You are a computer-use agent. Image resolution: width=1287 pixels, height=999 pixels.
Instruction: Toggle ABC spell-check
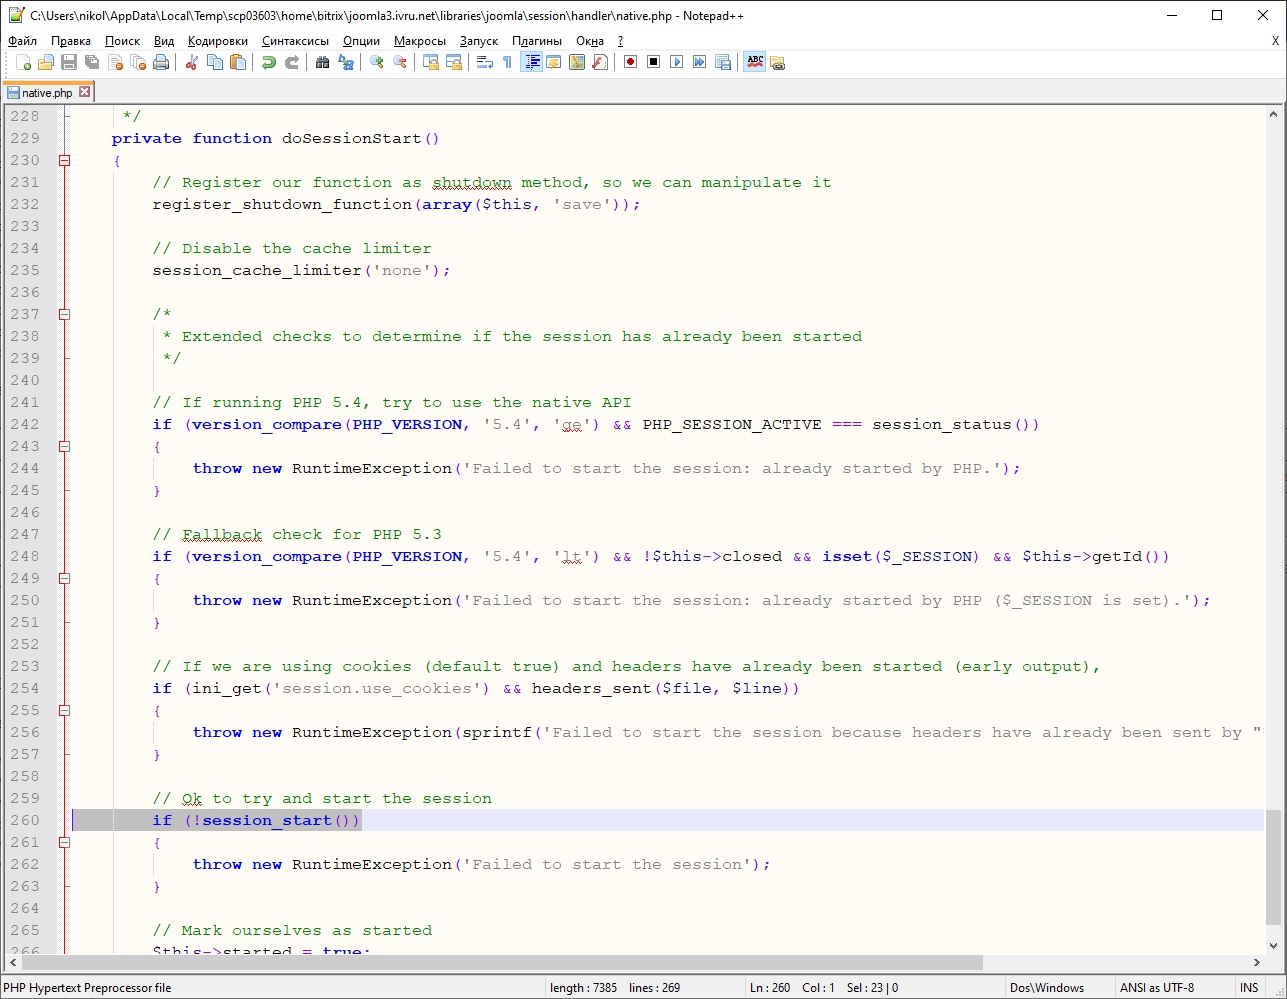click(755, 62)
